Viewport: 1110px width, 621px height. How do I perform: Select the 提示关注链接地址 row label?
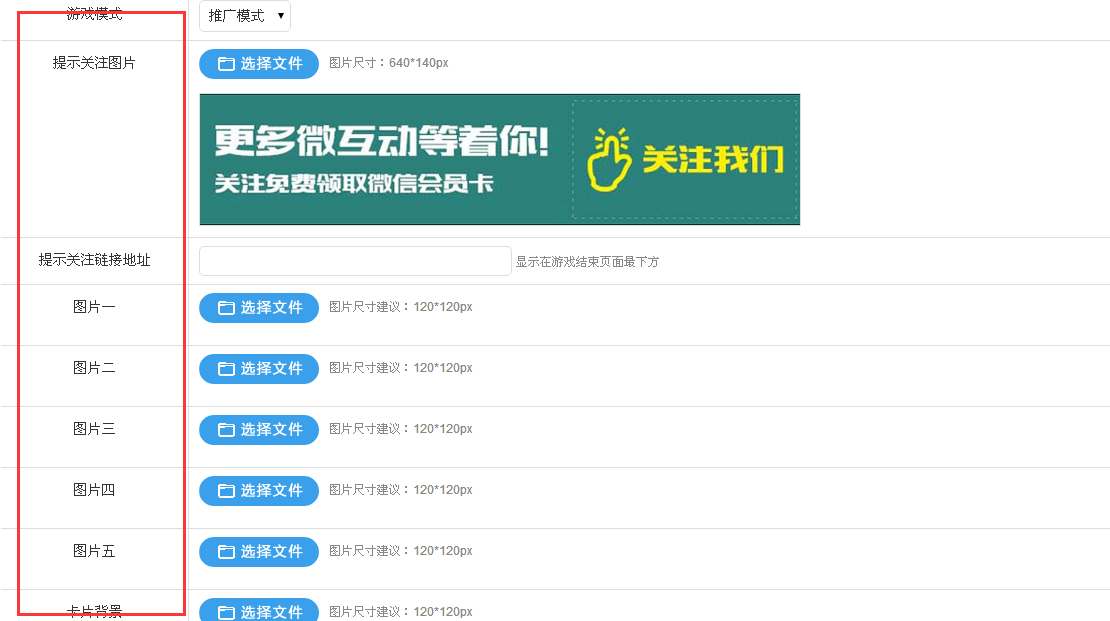(x=94, y=260)
